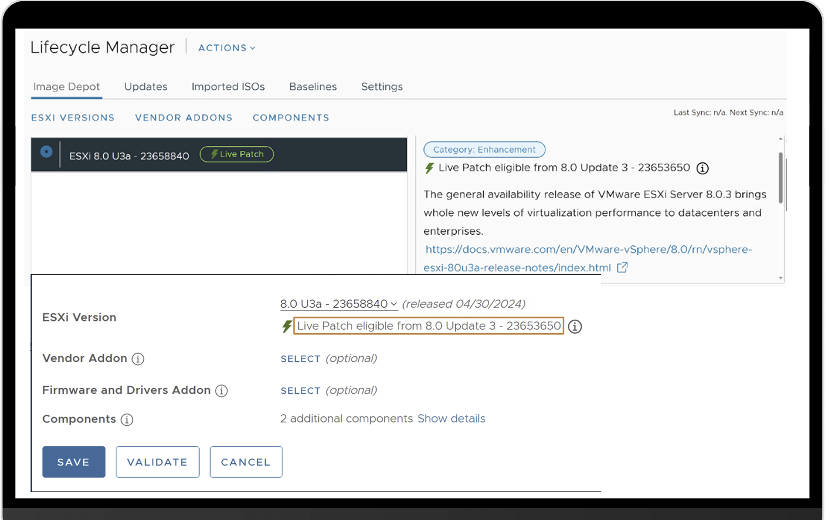Image resolution: width=830 pixels, height=520 pixels.
Task: Click the Live Patch badge in the ESXi row
Action: (x=237, y=154)
